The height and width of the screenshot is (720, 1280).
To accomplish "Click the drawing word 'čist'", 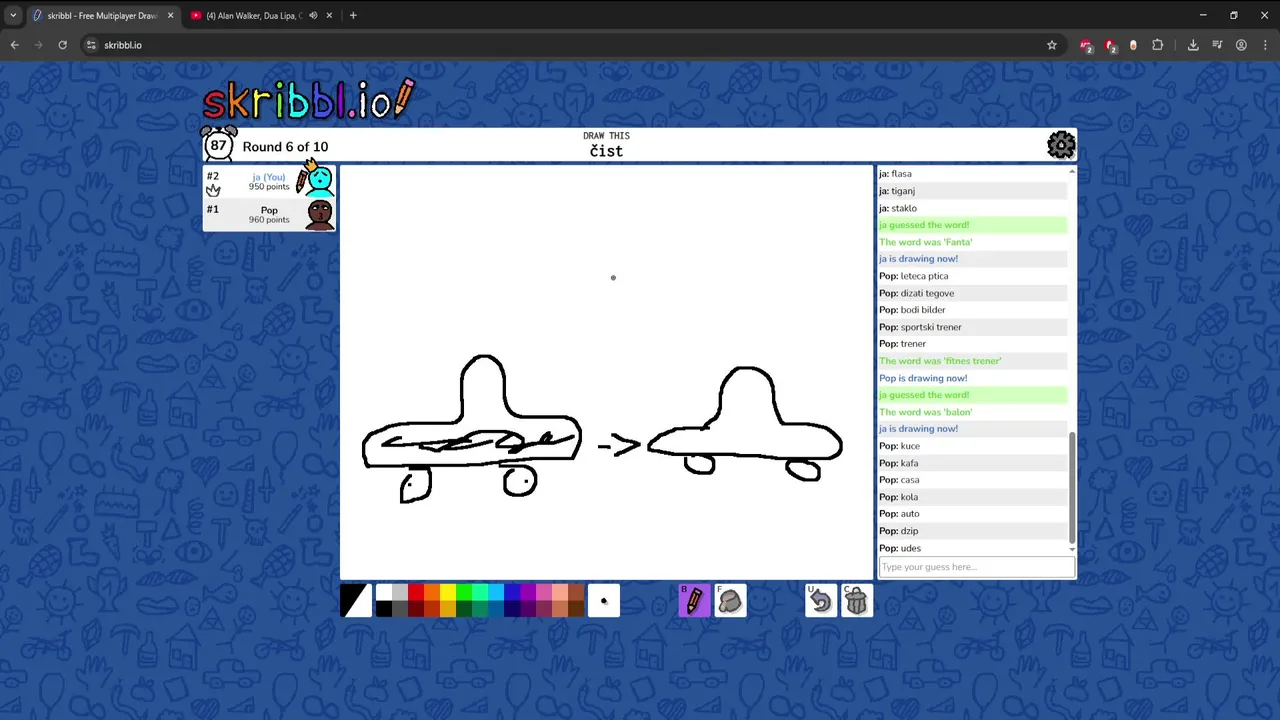I will [x=606, y=151].
